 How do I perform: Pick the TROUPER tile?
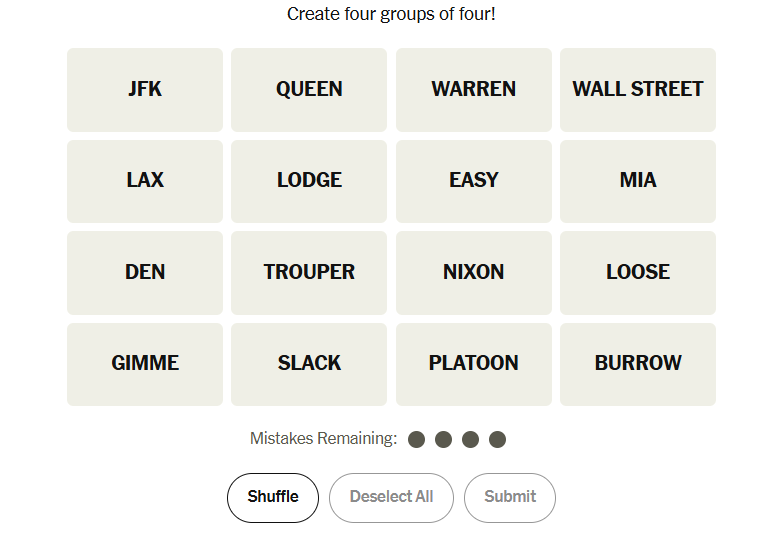pos(309,272)
